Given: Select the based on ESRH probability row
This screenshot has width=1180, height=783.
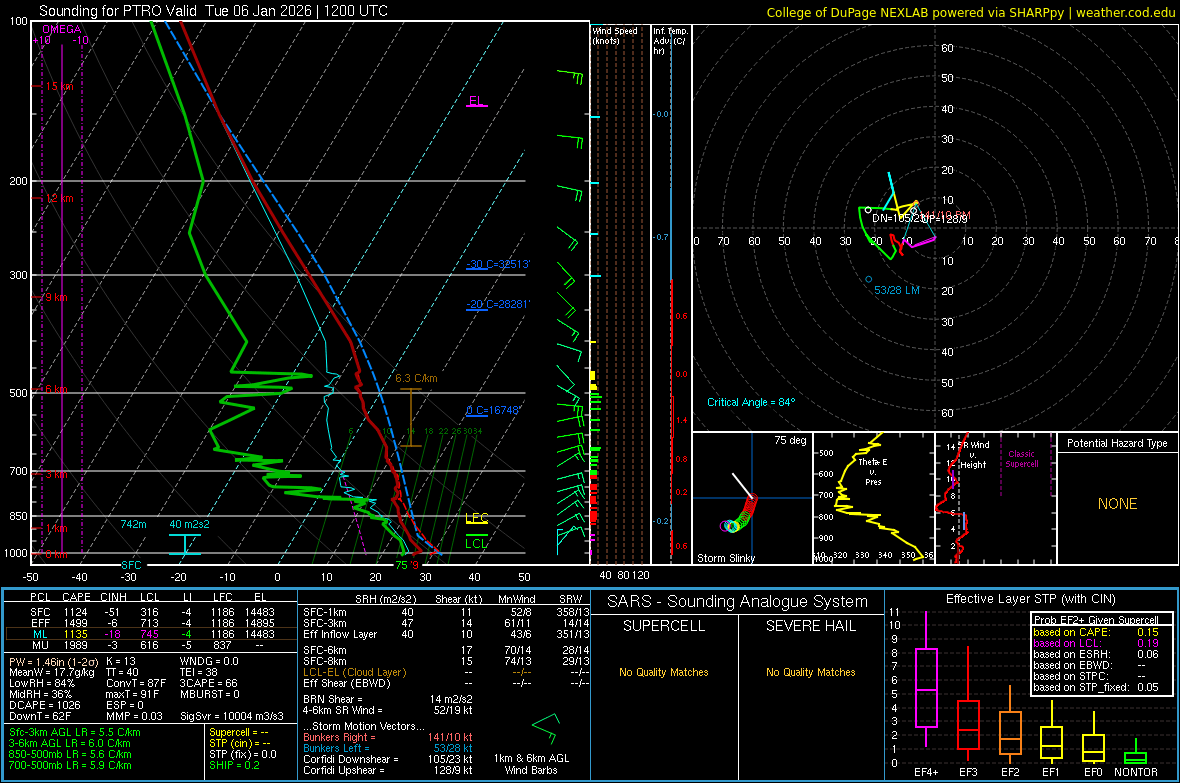Looking at the screenshot, I should coord(1096,654).
